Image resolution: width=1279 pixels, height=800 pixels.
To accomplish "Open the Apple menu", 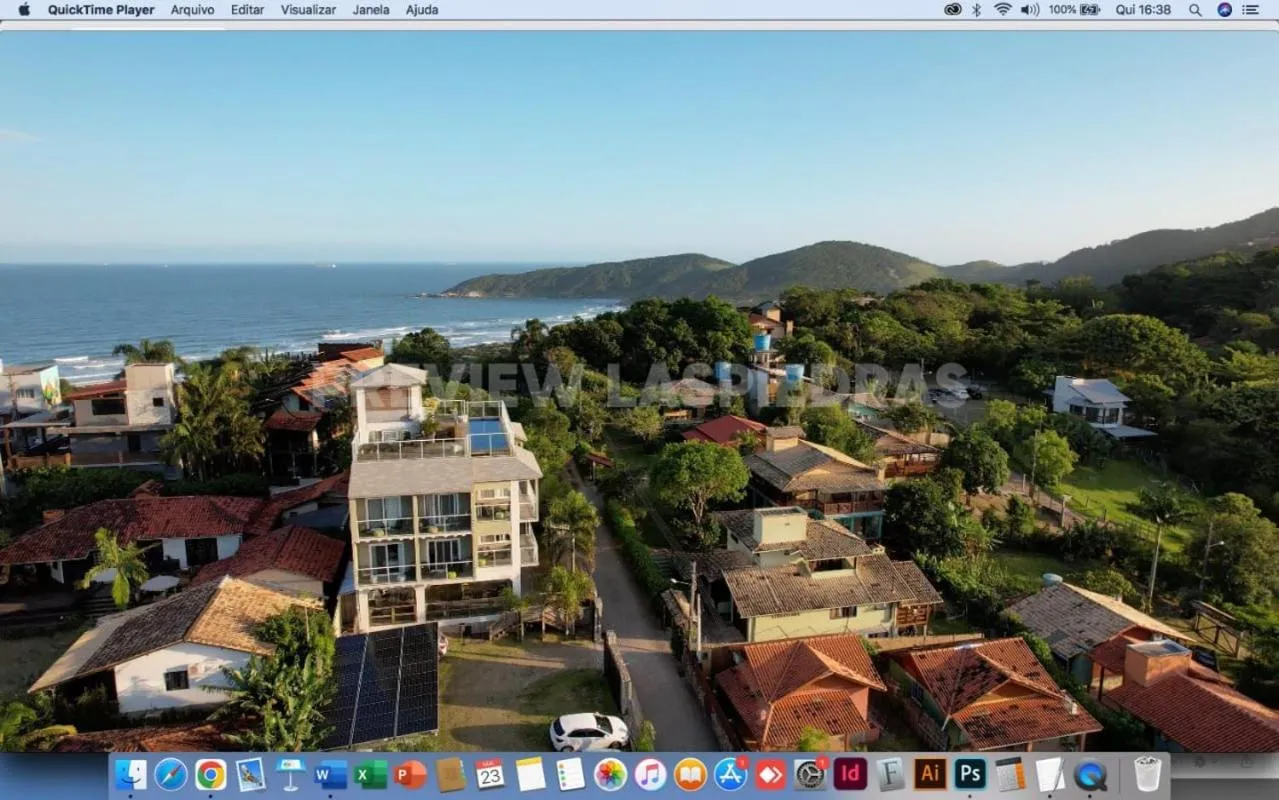I will pos(24,10).
